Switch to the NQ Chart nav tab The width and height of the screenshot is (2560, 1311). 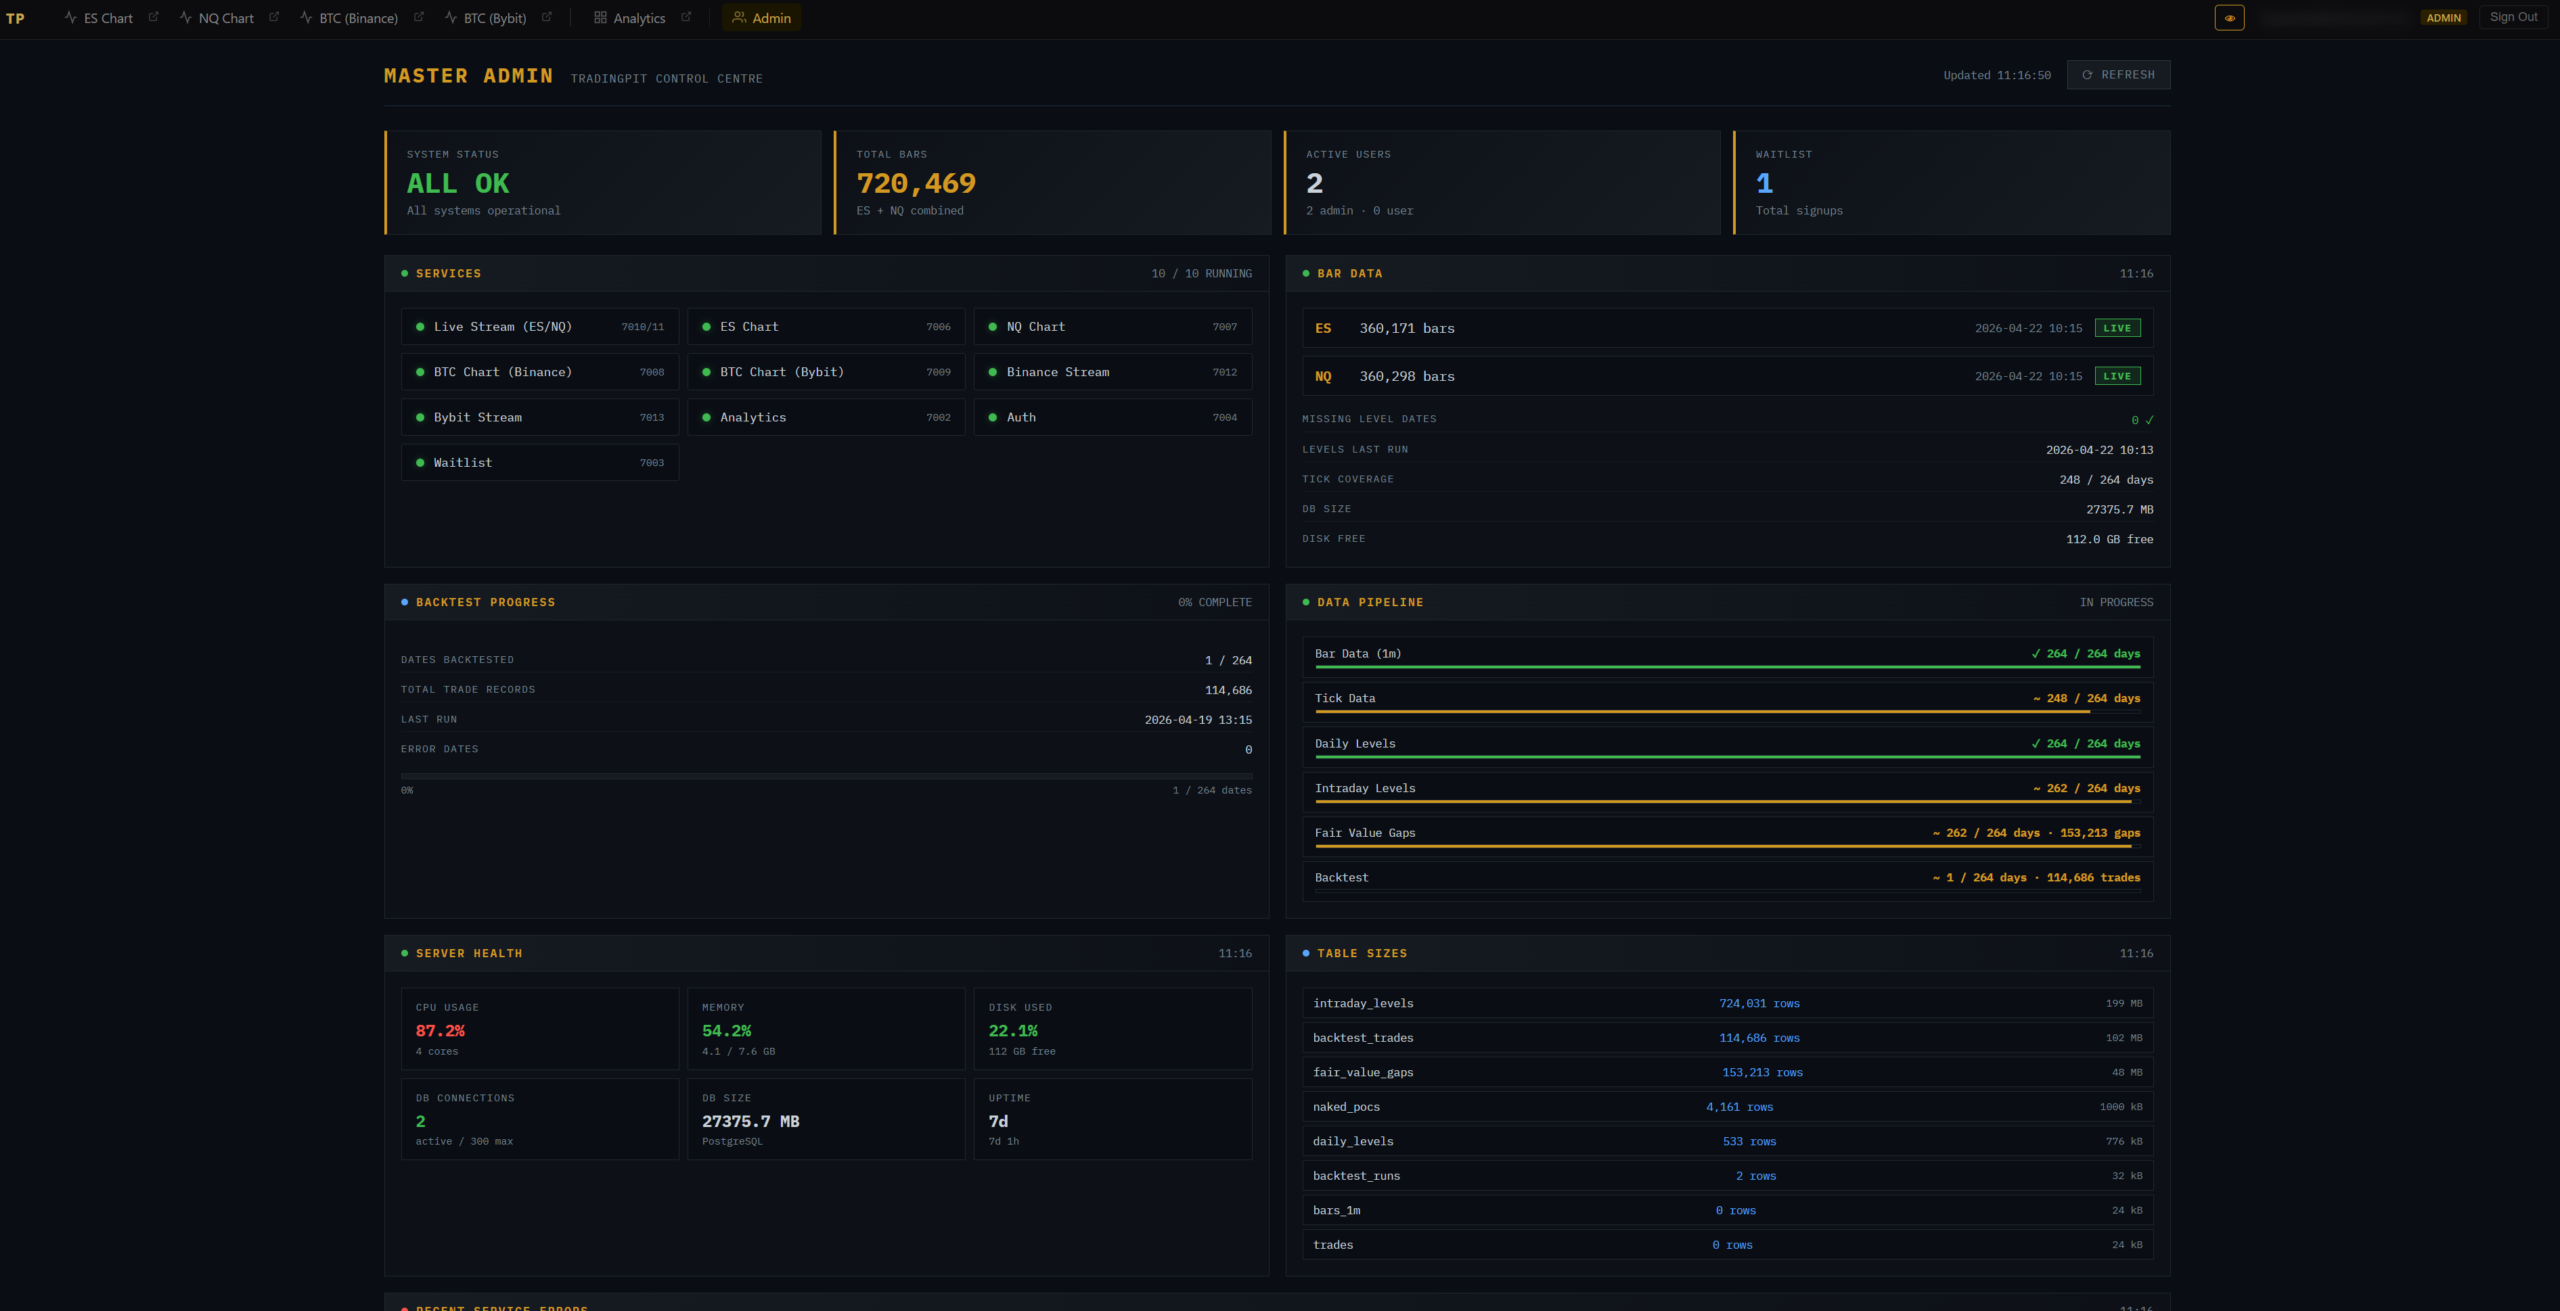coord(216,18)
